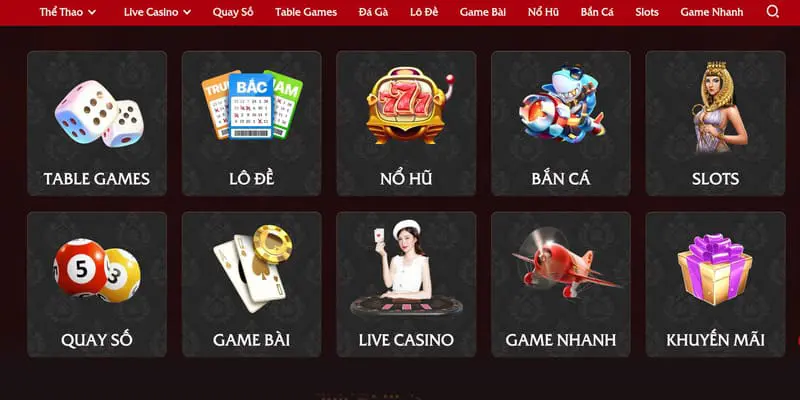
Task: Go to Quay Số in navigation bar
Action: 233,12
